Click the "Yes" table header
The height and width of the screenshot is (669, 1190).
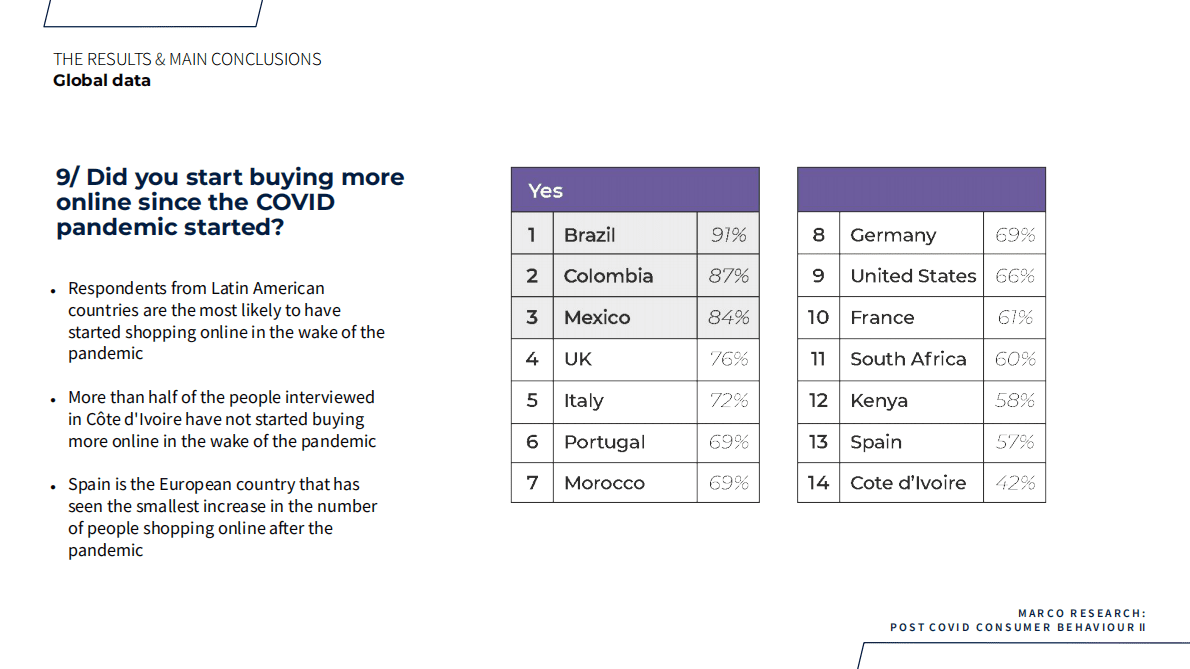546,190
